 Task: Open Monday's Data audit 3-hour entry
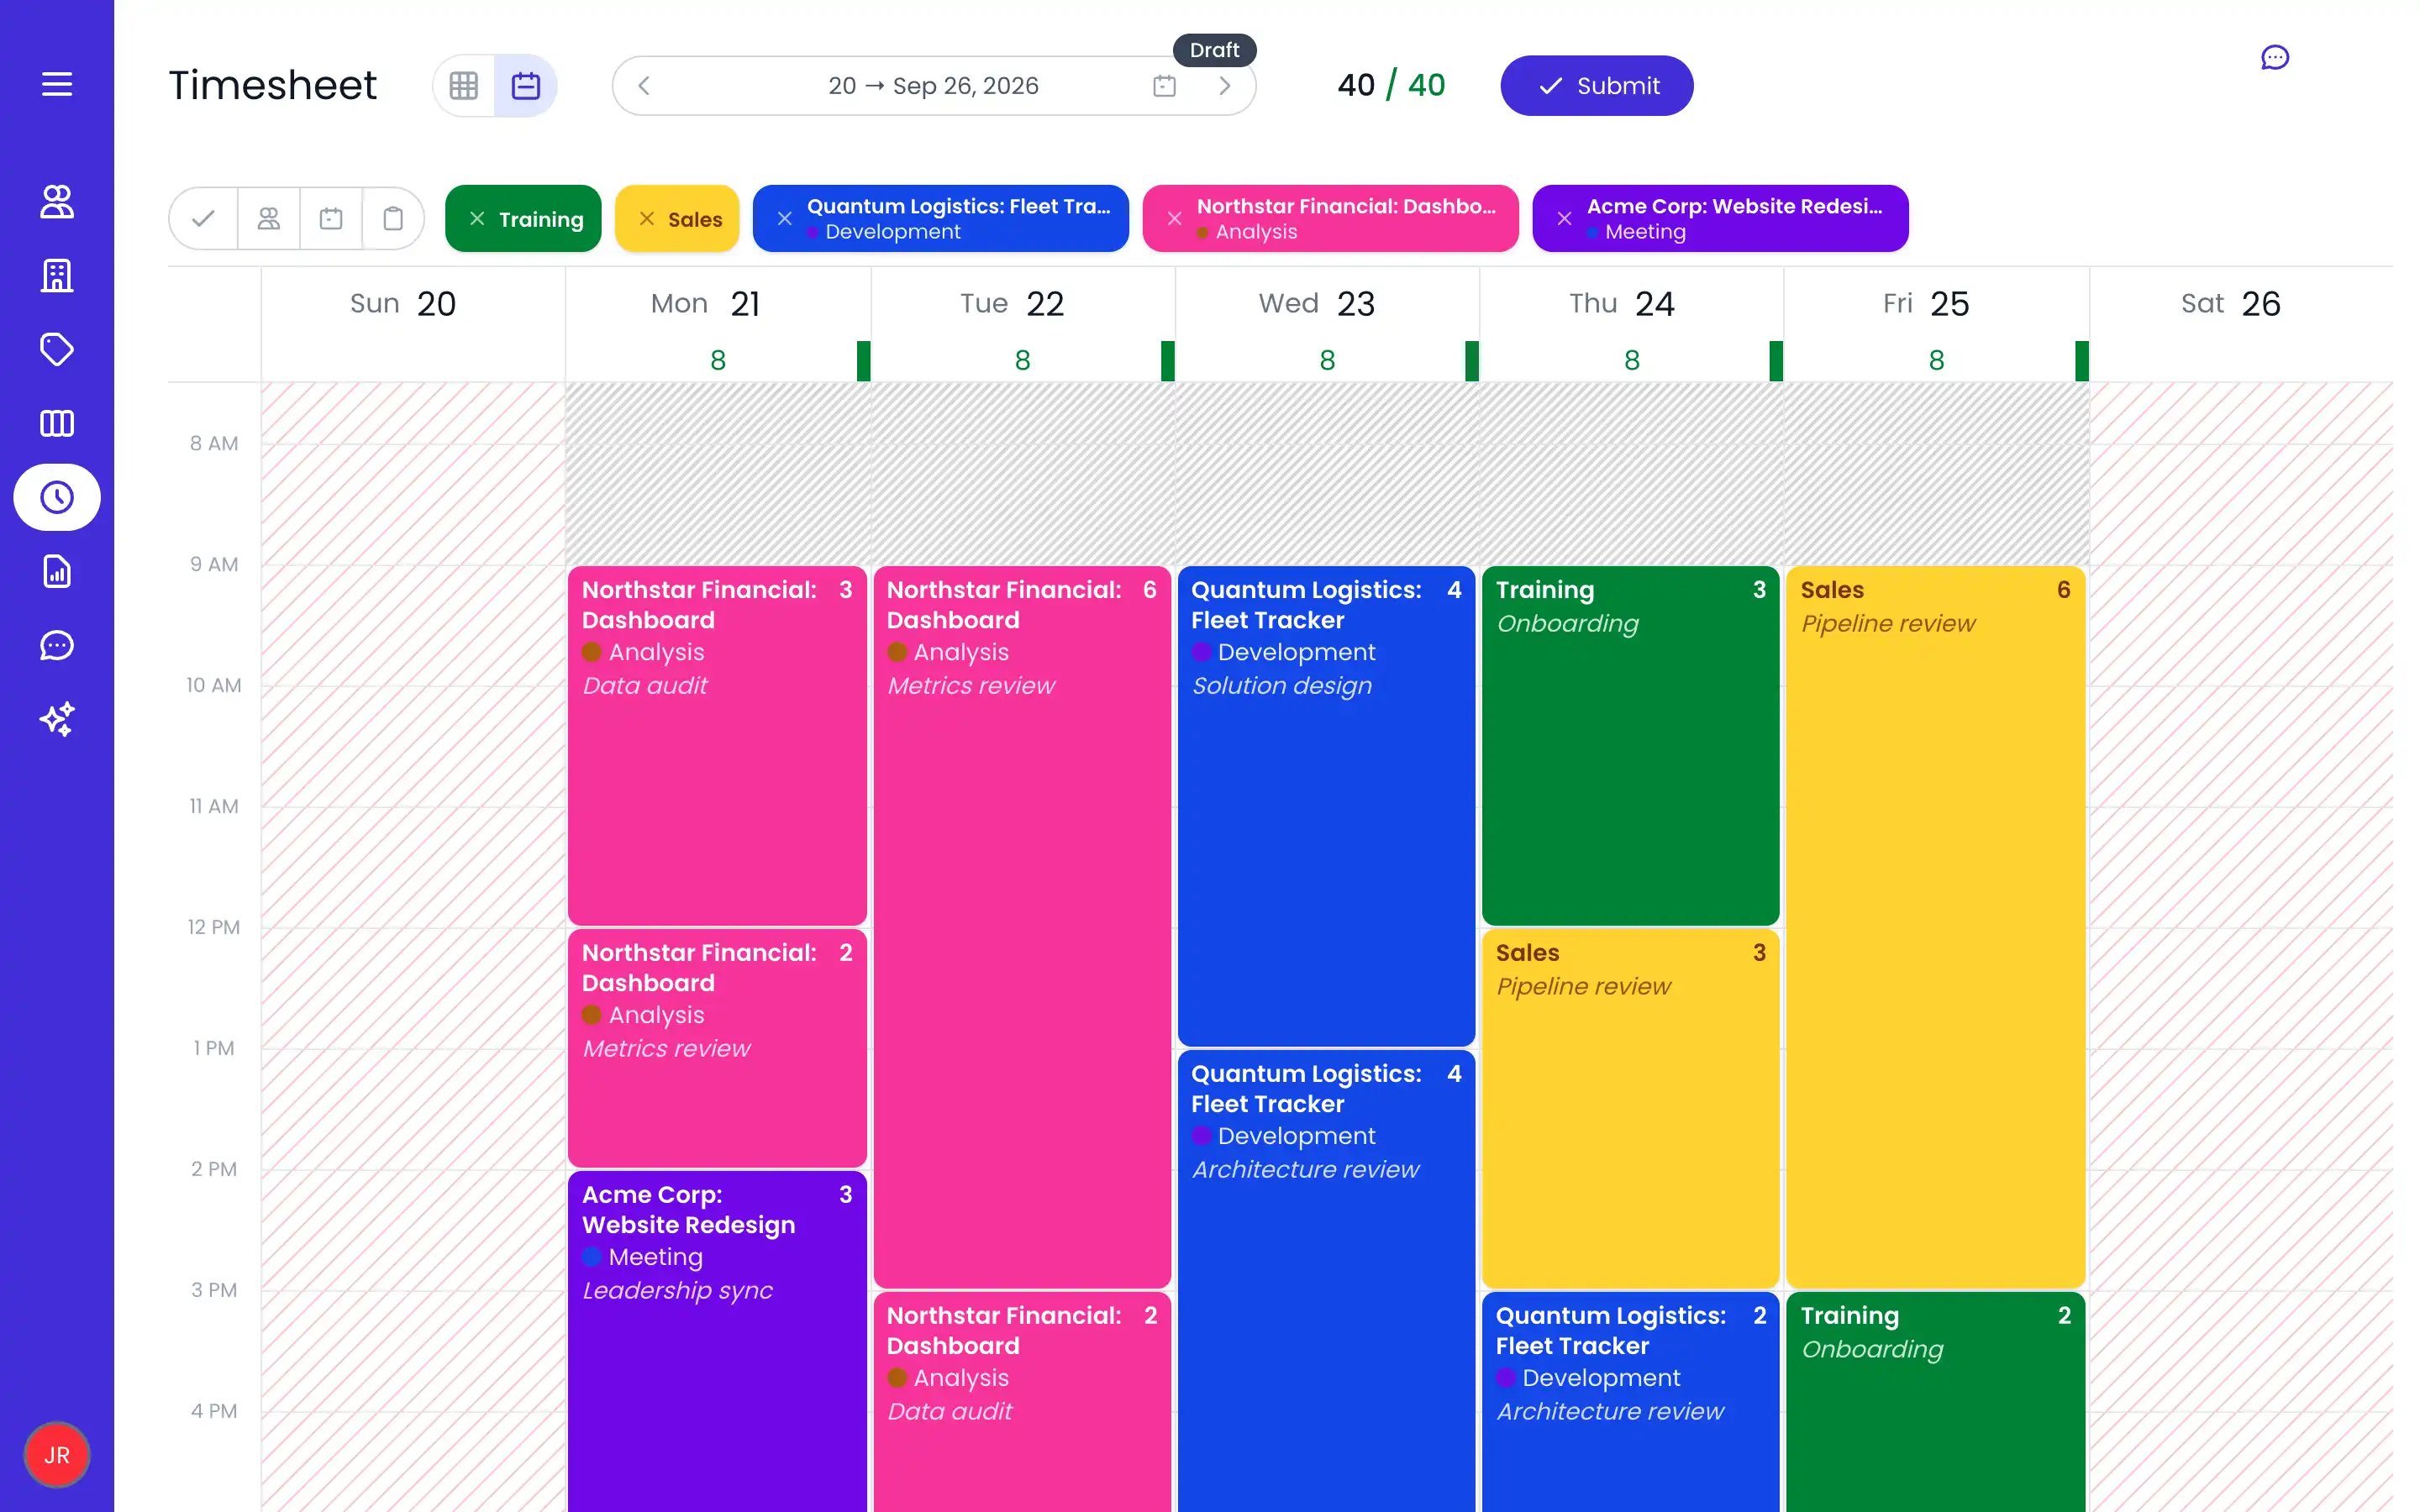717,746
